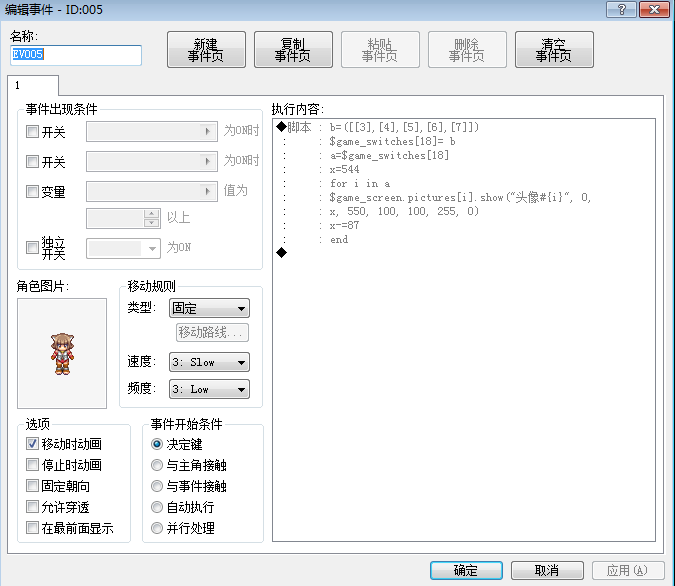The height and width of the screenshot is (586, 675).
Task: Select the 并行处理 trigger option
Action: pos(157,528)
